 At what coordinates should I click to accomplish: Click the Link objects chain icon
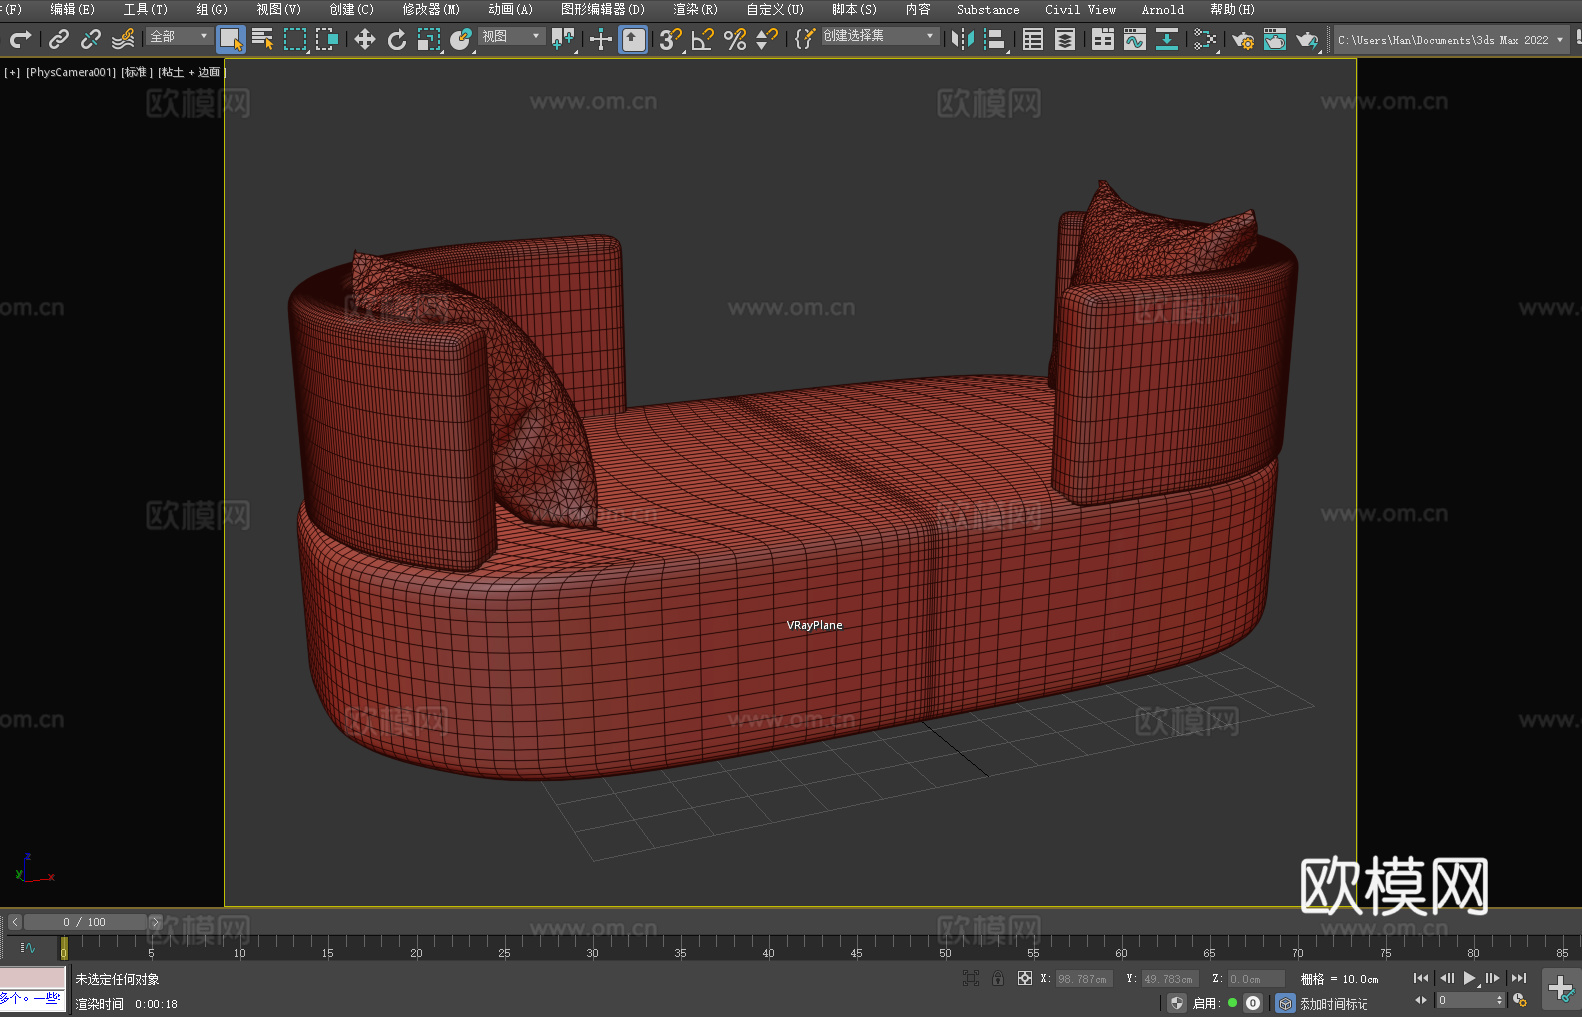click(59, 39)
